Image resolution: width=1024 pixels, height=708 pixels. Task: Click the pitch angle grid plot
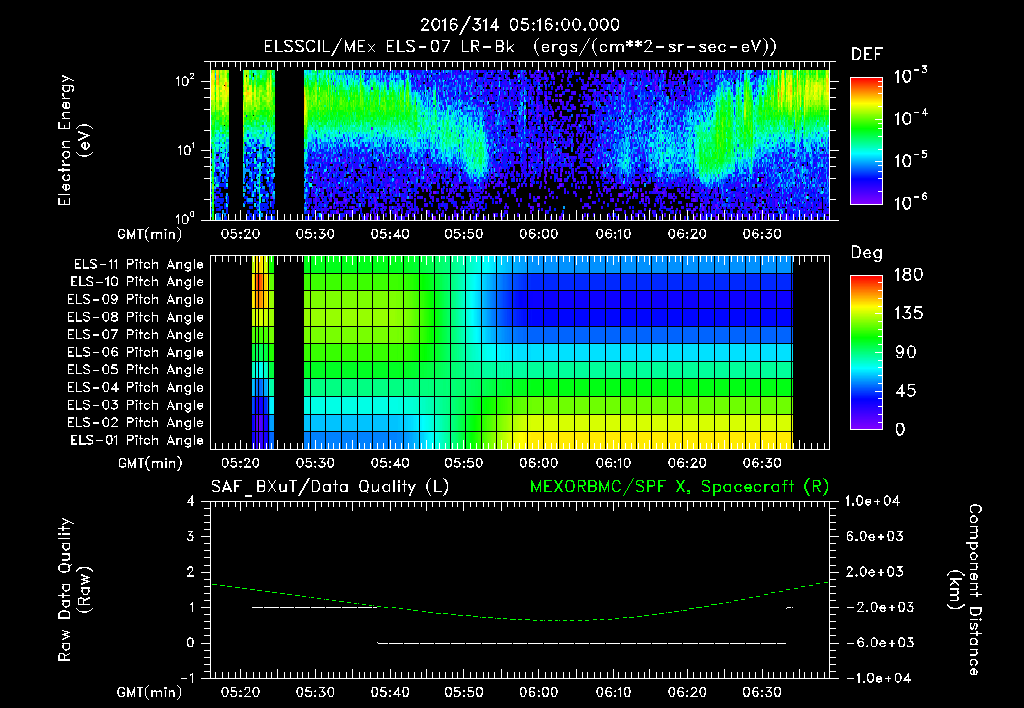tap(520, 352)
